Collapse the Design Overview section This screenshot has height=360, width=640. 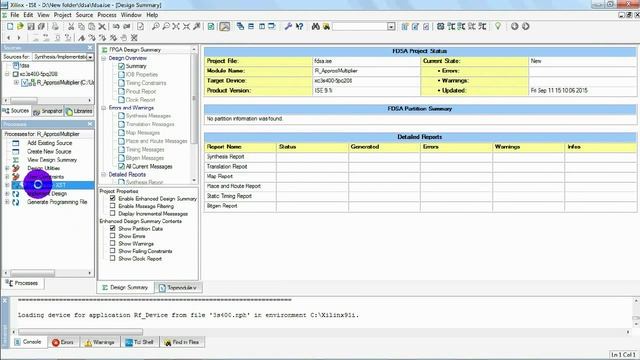[104, 58]
